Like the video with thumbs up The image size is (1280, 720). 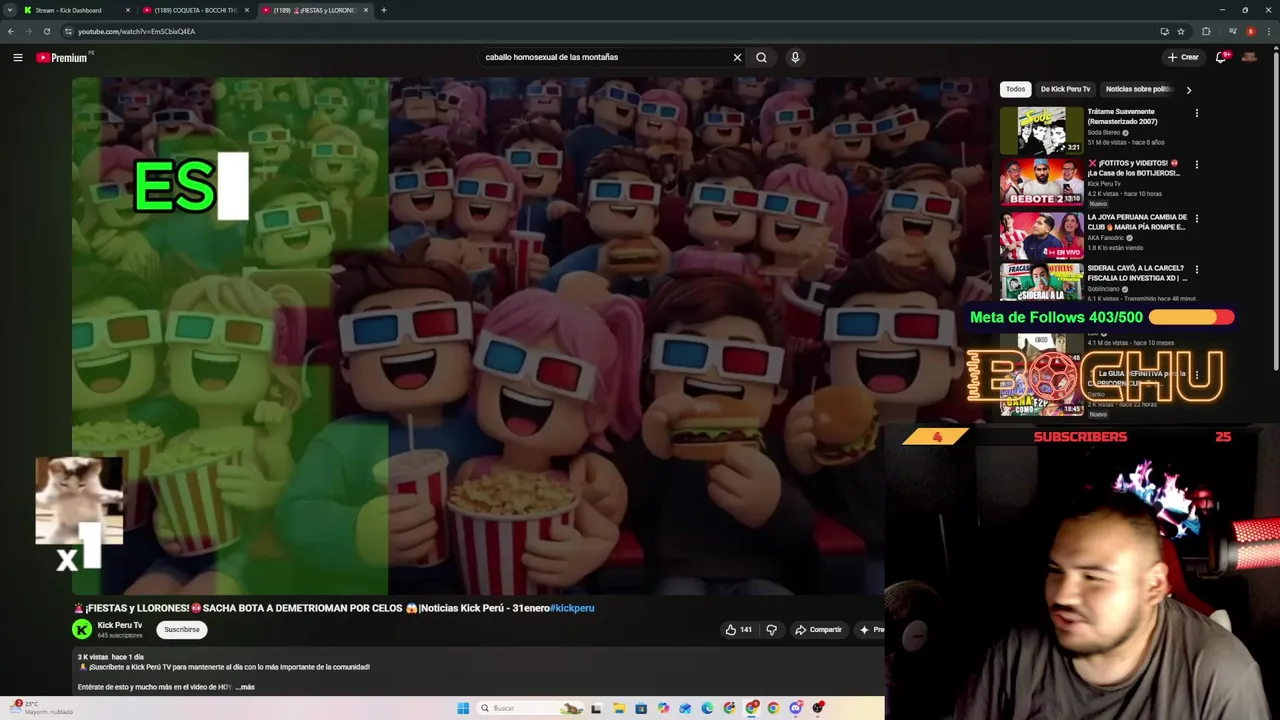coord(739,629)
